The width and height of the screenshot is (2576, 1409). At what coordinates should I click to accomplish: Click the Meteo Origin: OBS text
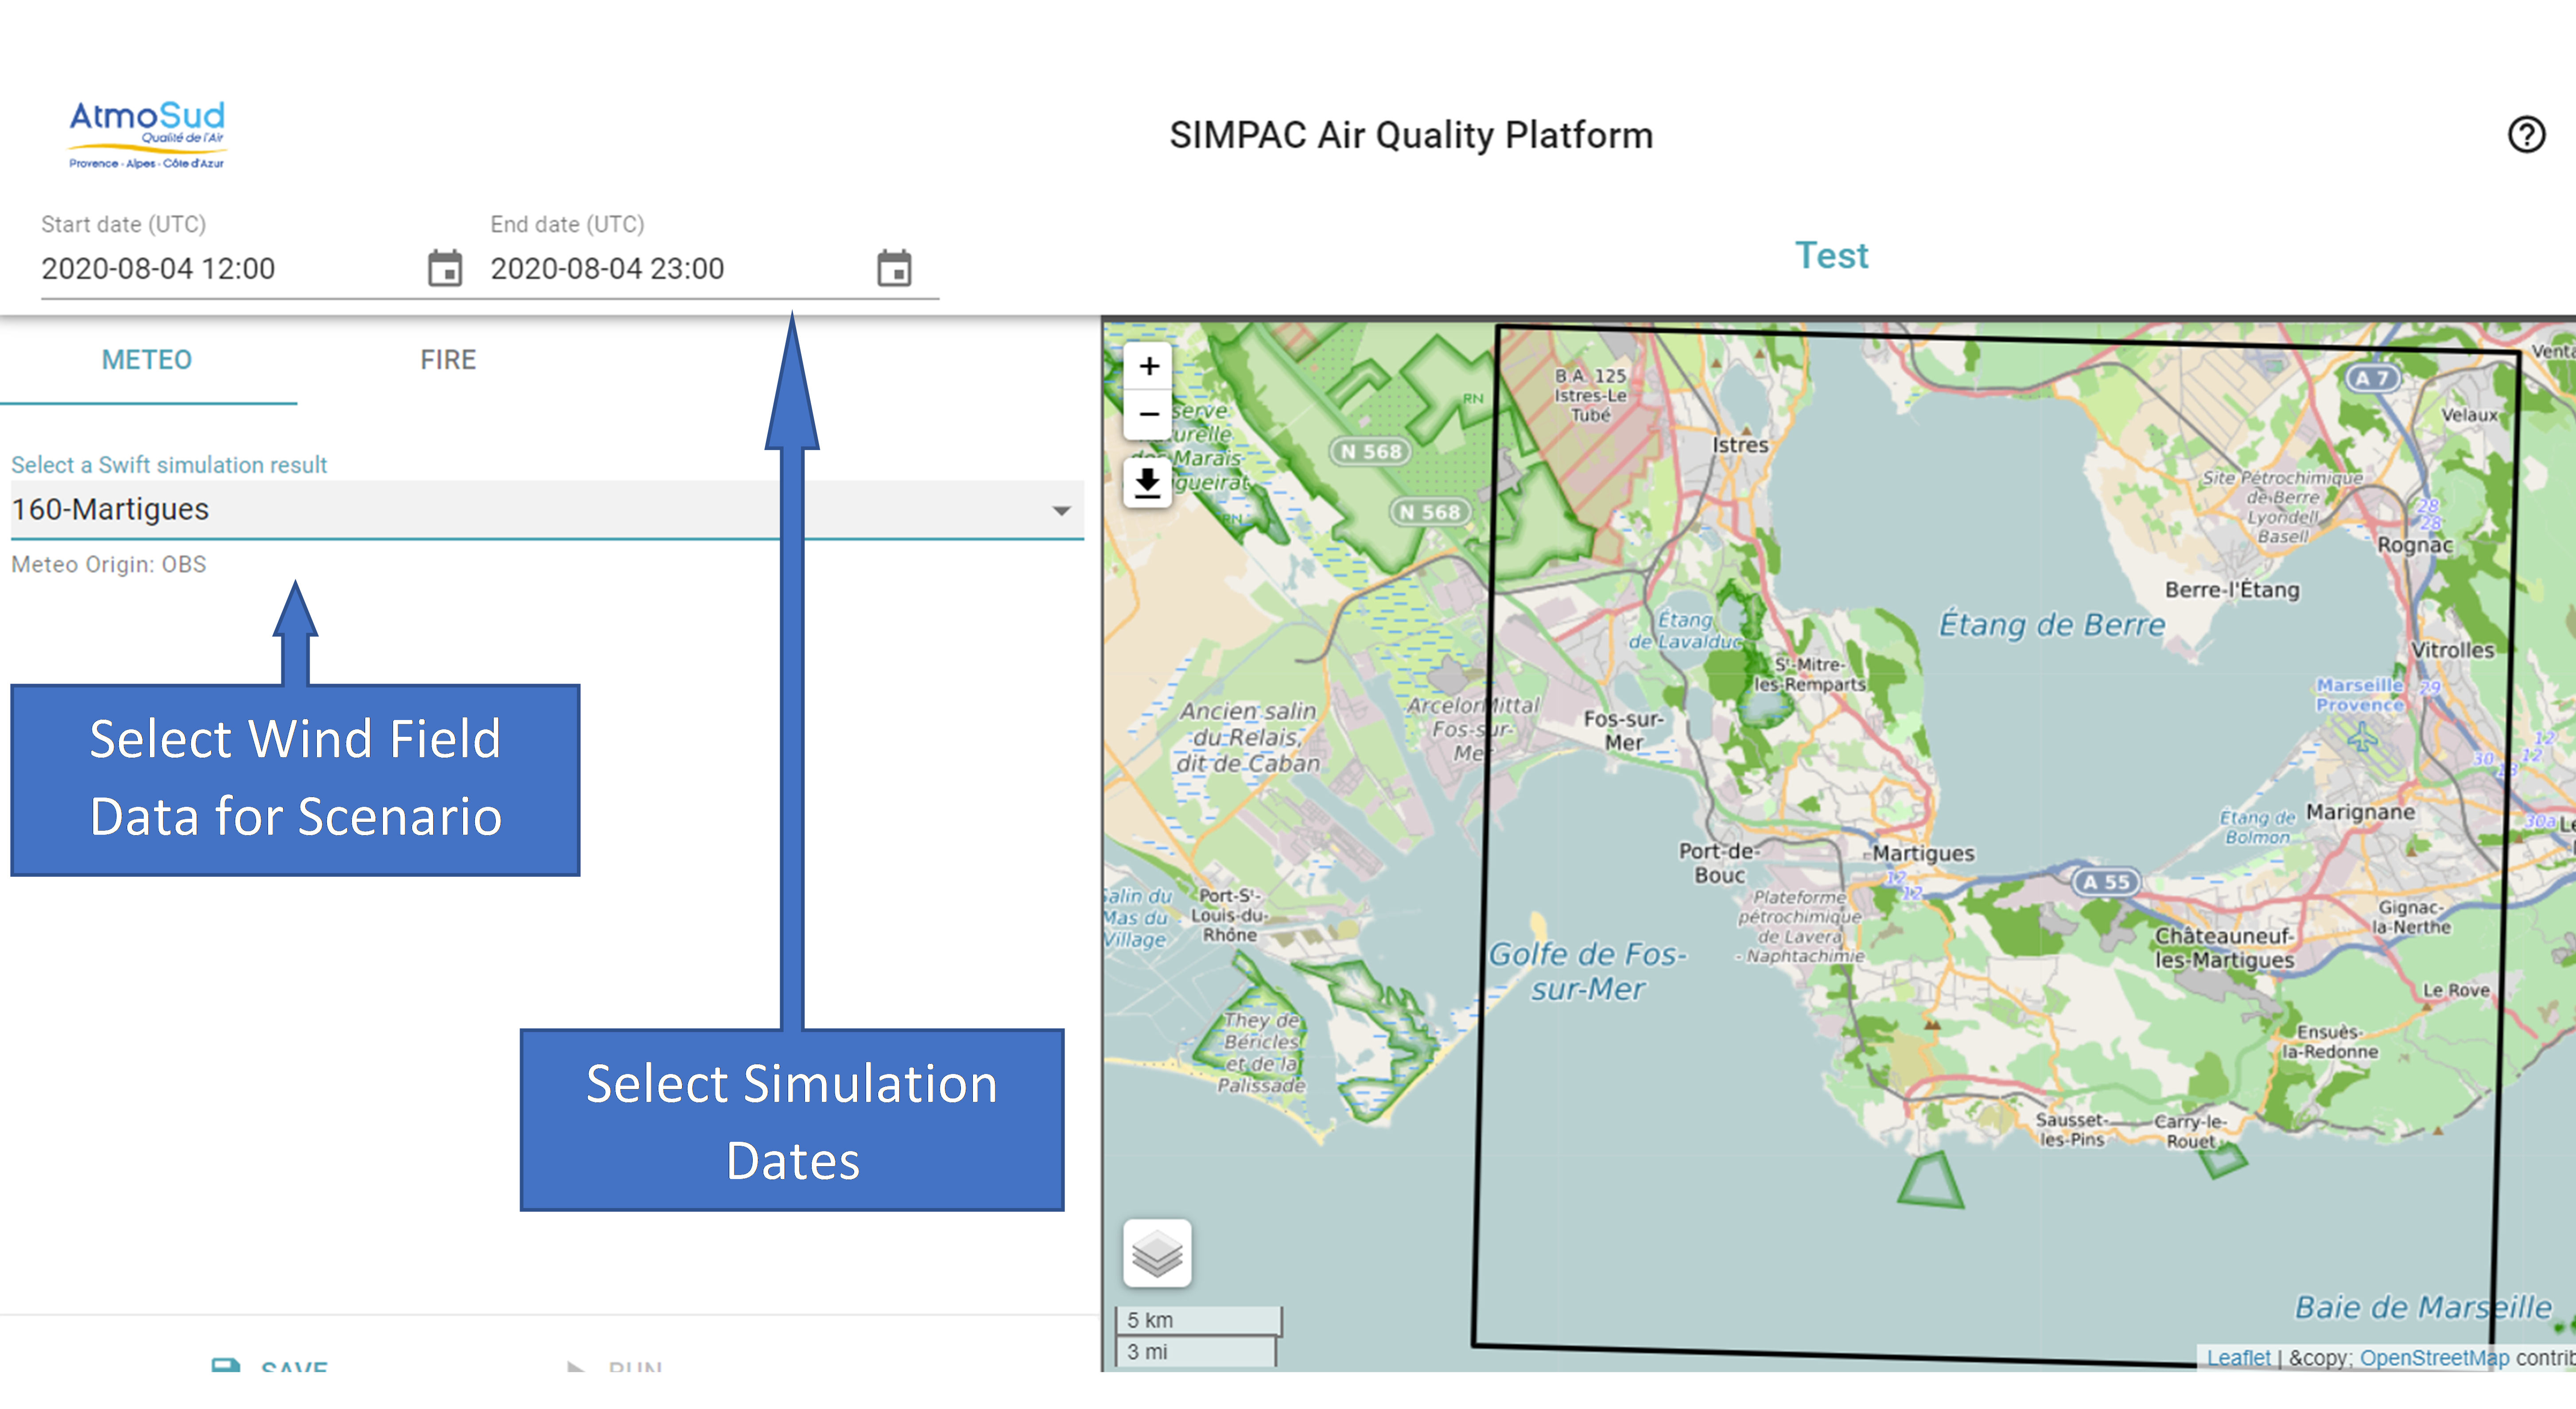coord(109,564)
